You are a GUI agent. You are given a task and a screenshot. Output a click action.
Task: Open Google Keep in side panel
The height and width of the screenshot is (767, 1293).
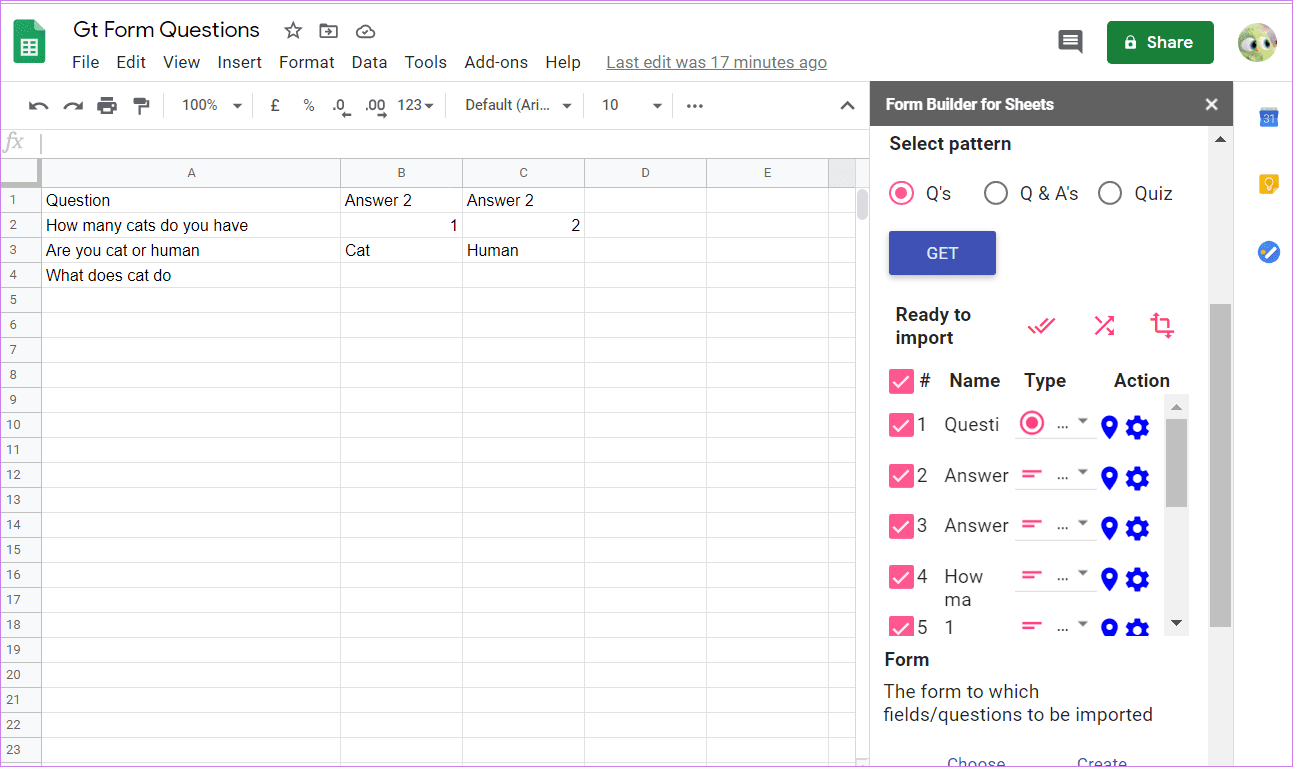point(1268,184)
